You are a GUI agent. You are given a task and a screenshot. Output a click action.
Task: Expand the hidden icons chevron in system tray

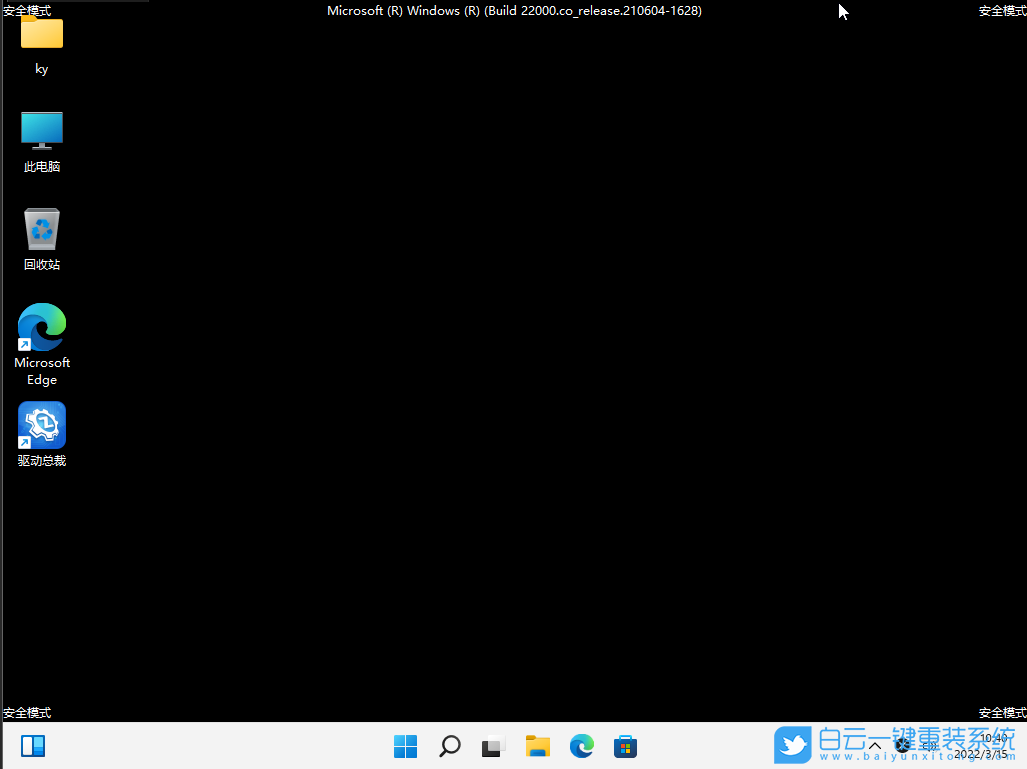click(x=874, y=747)
